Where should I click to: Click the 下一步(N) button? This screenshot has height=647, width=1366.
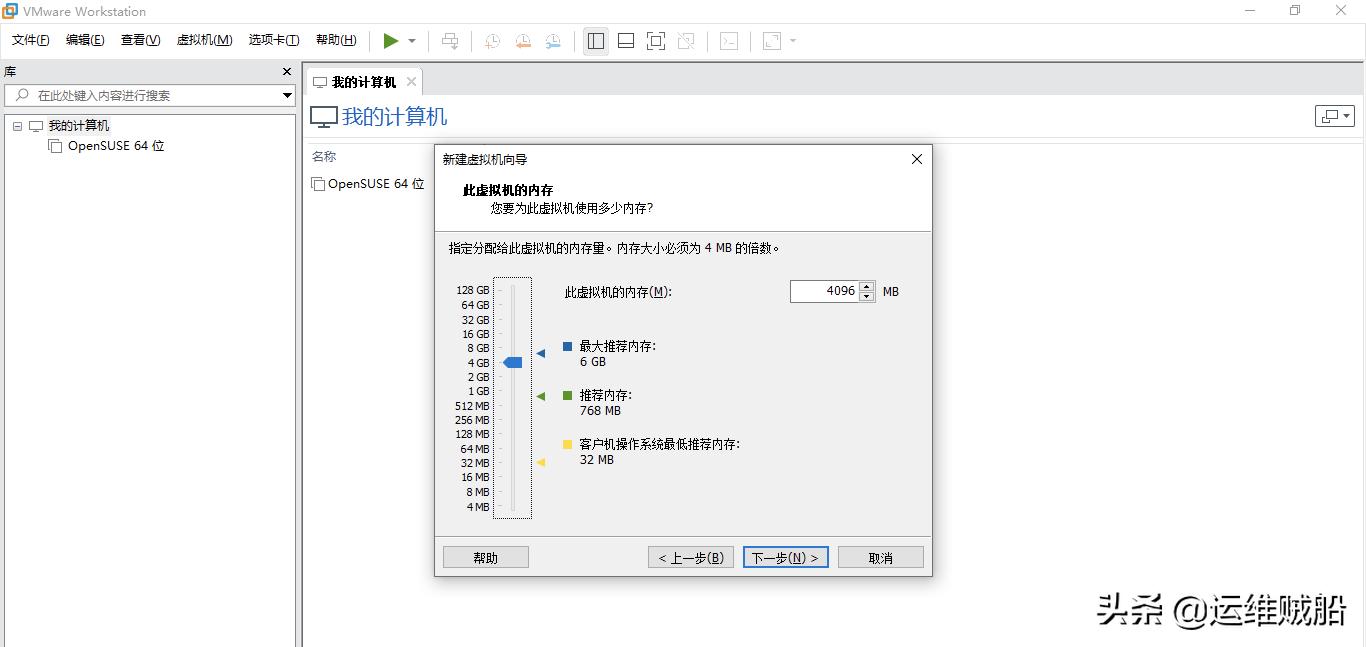(x=786, y=556)
